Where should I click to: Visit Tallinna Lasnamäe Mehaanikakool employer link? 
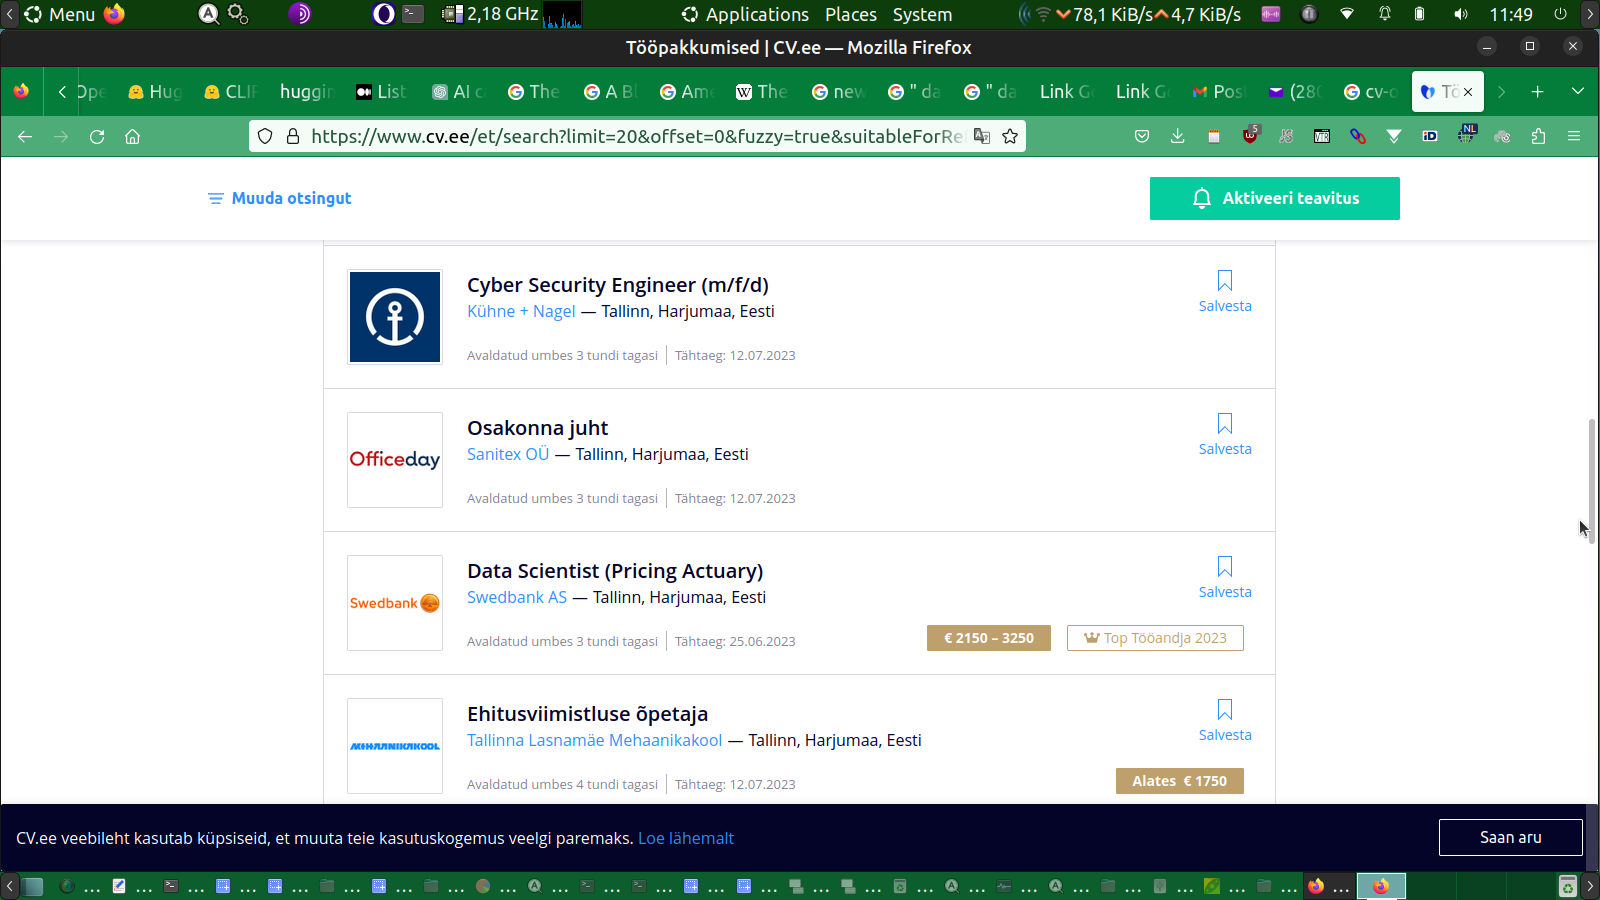594,740
